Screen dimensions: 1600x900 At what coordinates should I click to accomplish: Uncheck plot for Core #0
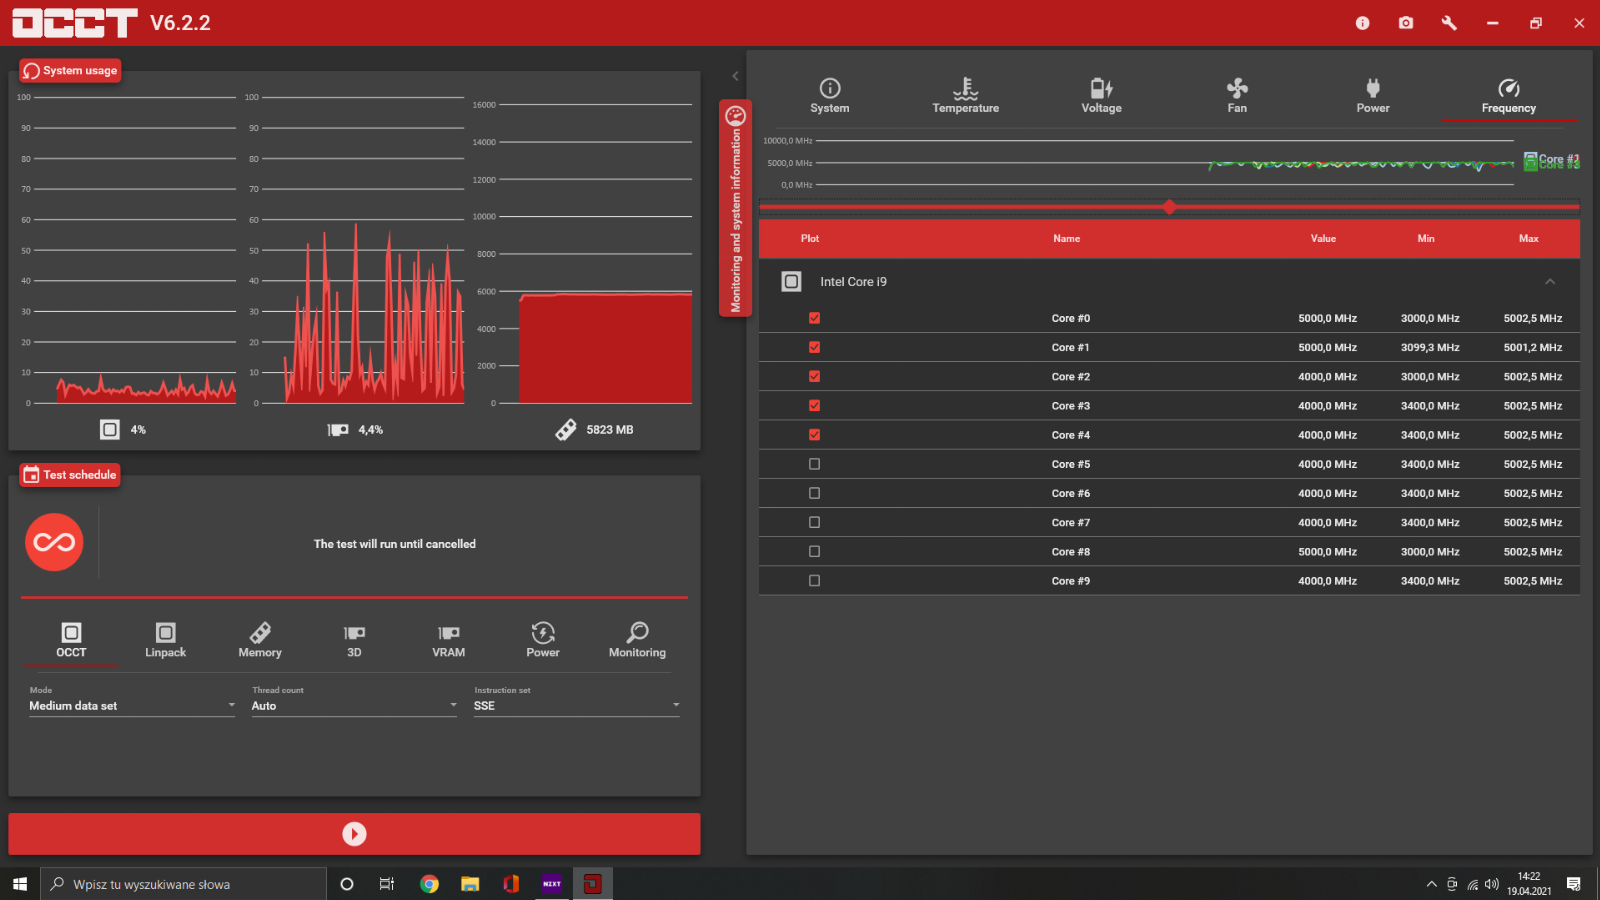tap(814, 318)
